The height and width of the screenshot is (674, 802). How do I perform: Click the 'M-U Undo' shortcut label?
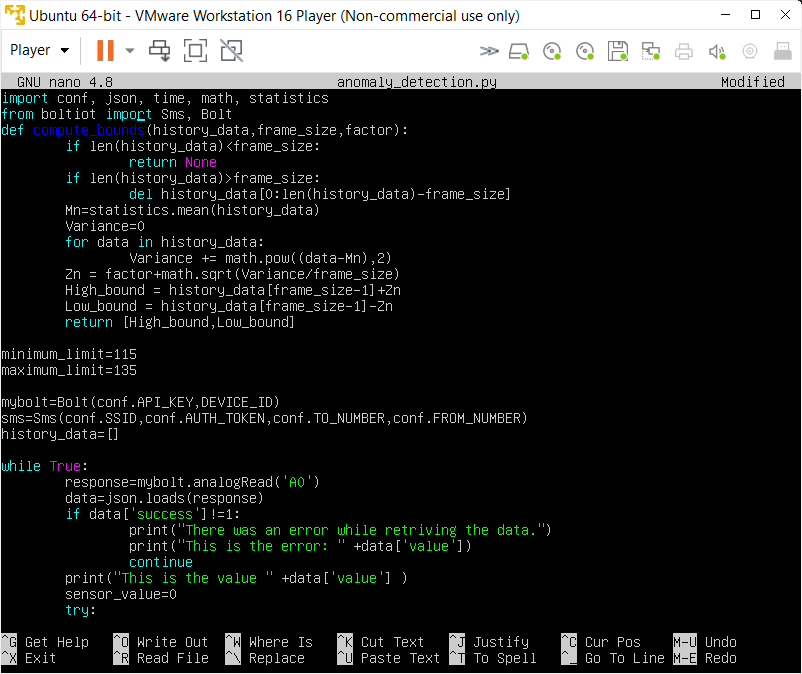click(705, 642)
